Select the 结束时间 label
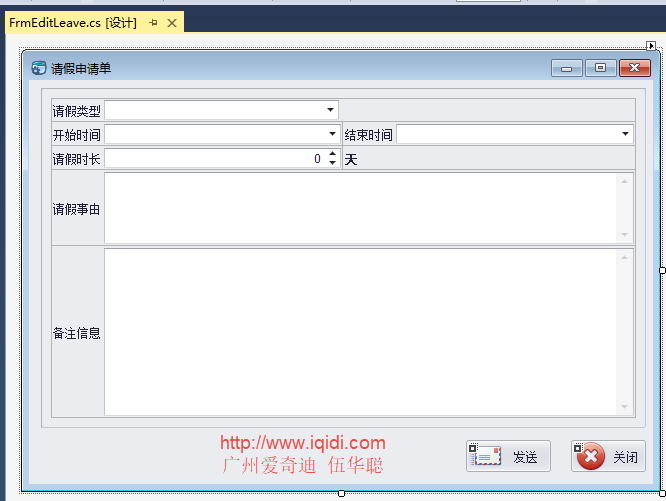The width and height of the screenshot is (666, 501). click(368, 135)
